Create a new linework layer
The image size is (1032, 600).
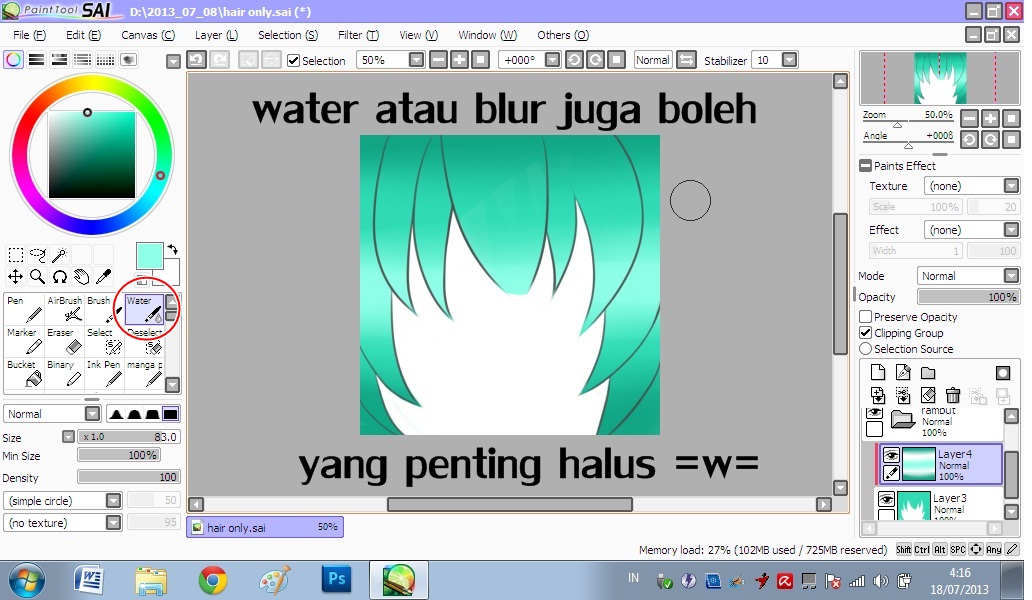coord(903,373)
